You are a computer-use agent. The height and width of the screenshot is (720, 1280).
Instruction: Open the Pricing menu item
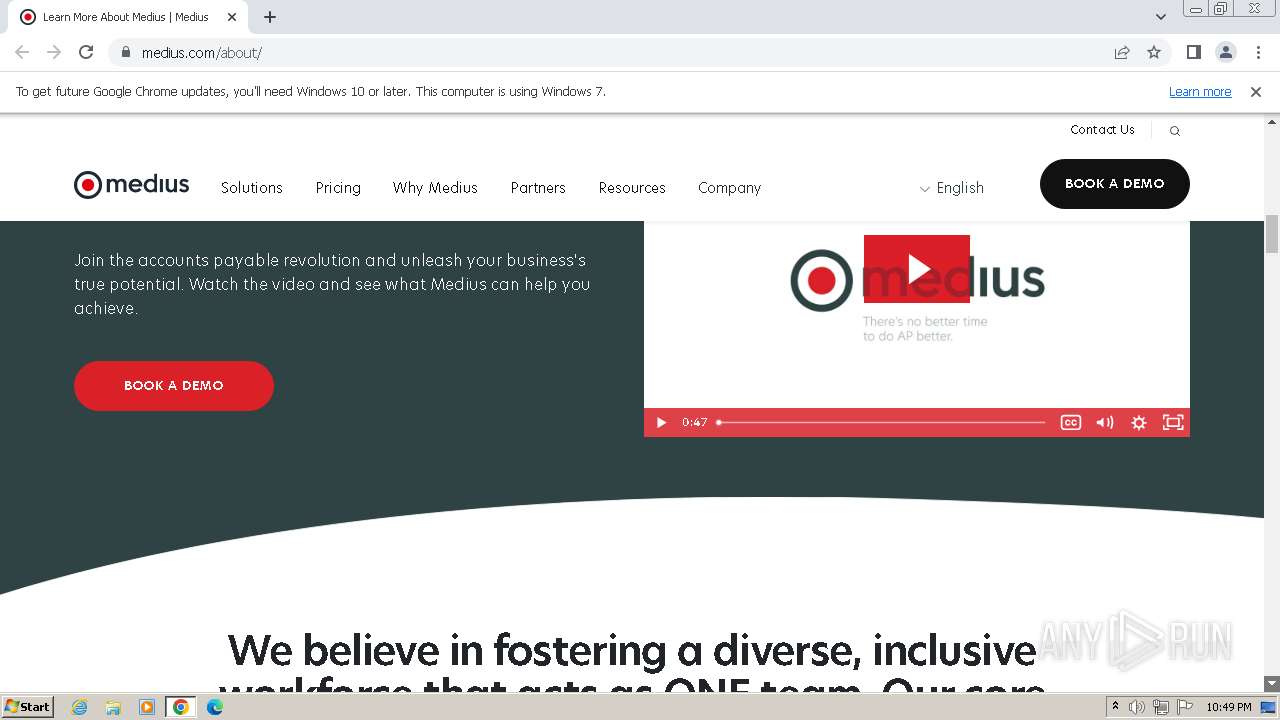[338, 188]
